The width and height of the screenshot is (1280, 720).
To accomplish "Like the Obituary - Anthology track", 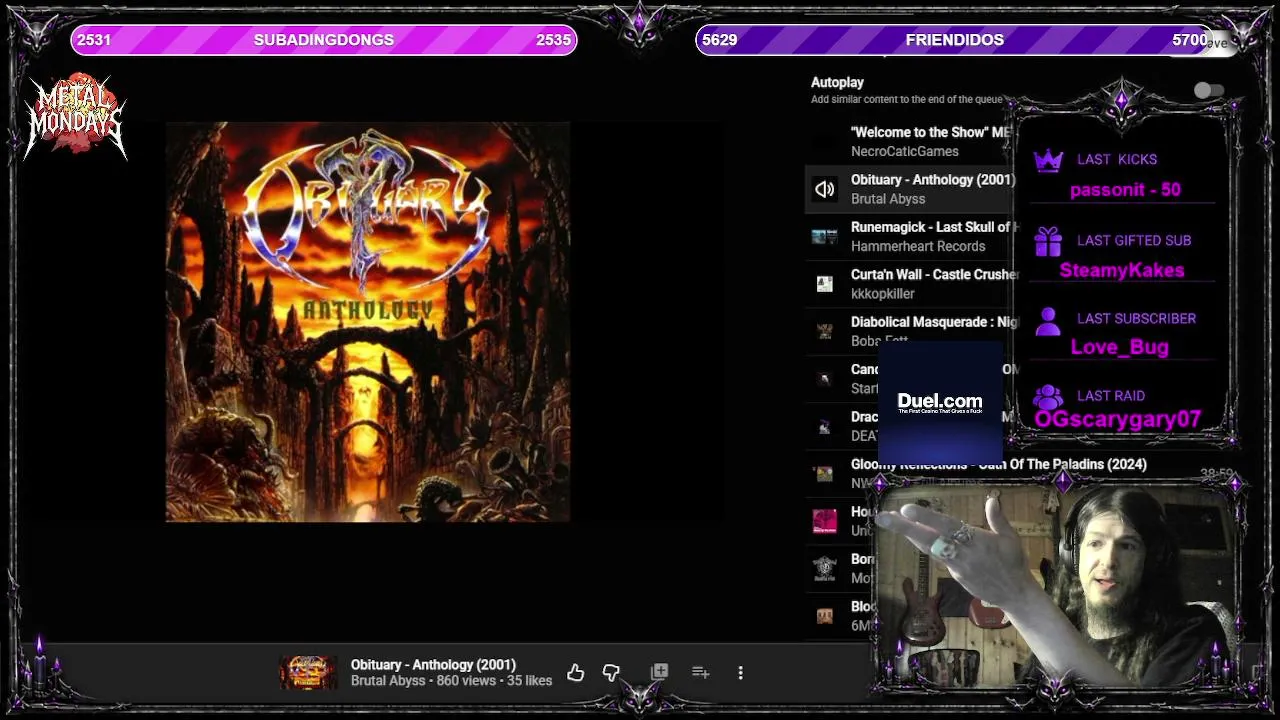I will pos(575,673).
